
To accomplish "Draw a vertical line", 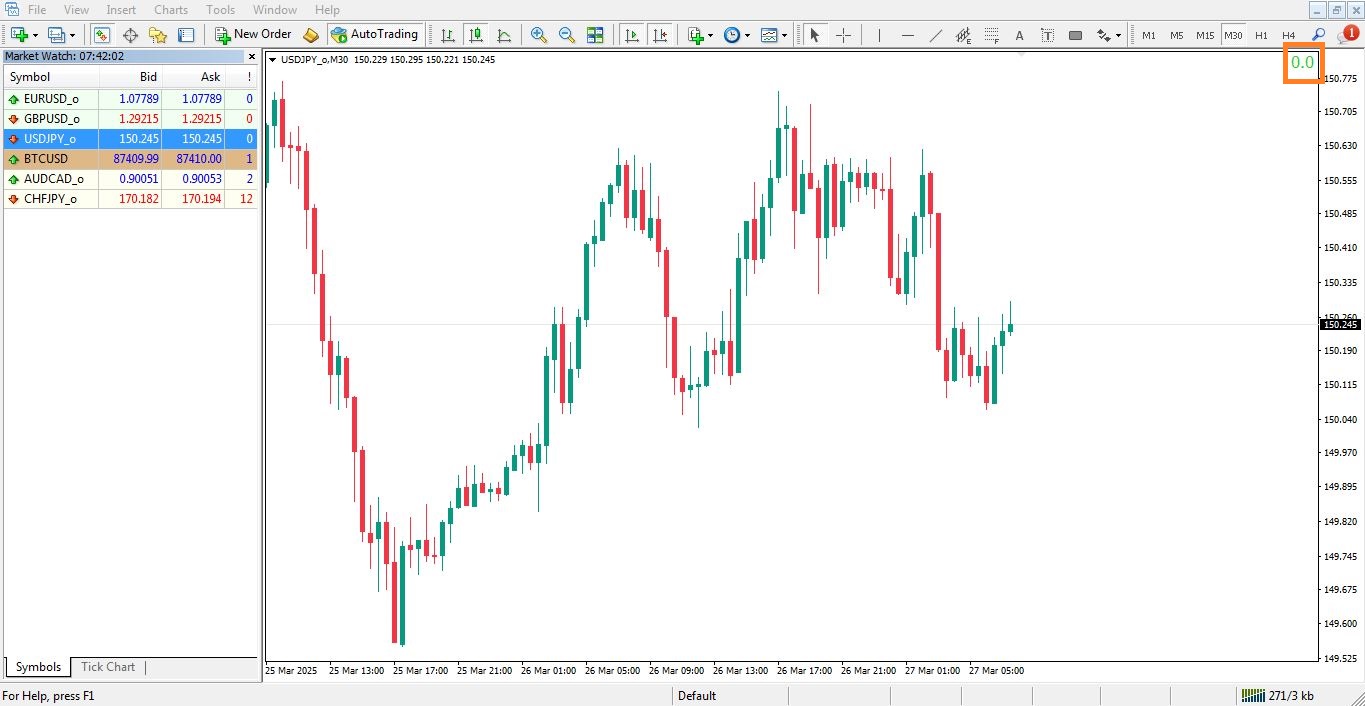I will click(x=879, y=35).
